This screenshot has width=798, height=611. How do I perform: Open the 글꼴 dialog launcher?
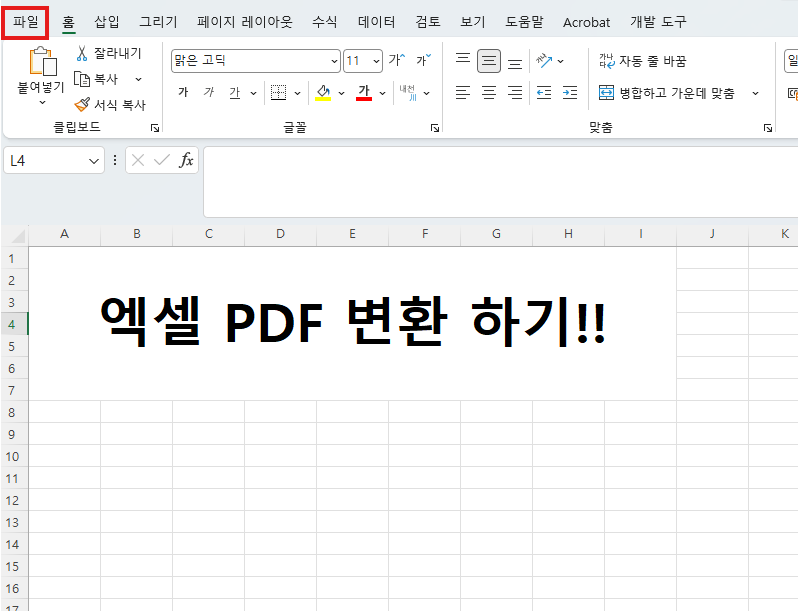point(435,128)
